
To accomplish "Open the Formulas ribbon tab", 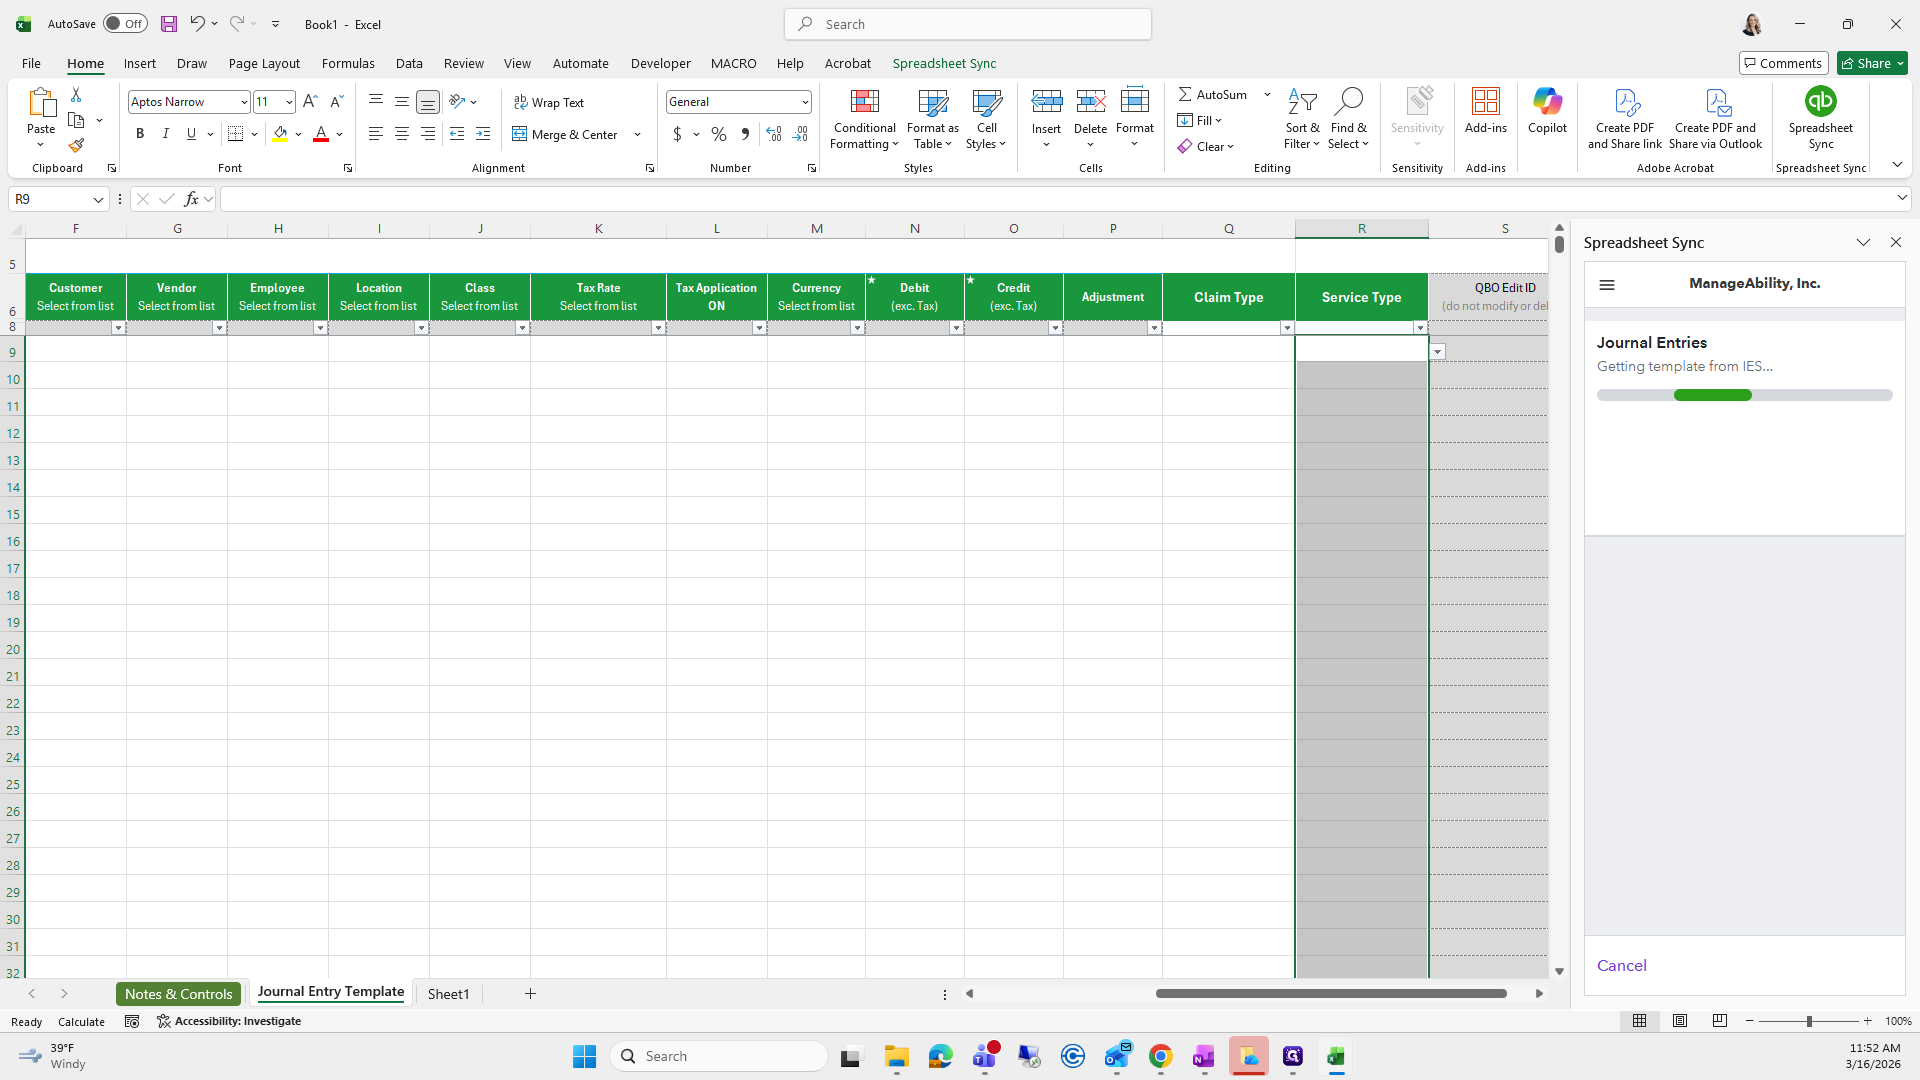I will [x=348, y=63].
